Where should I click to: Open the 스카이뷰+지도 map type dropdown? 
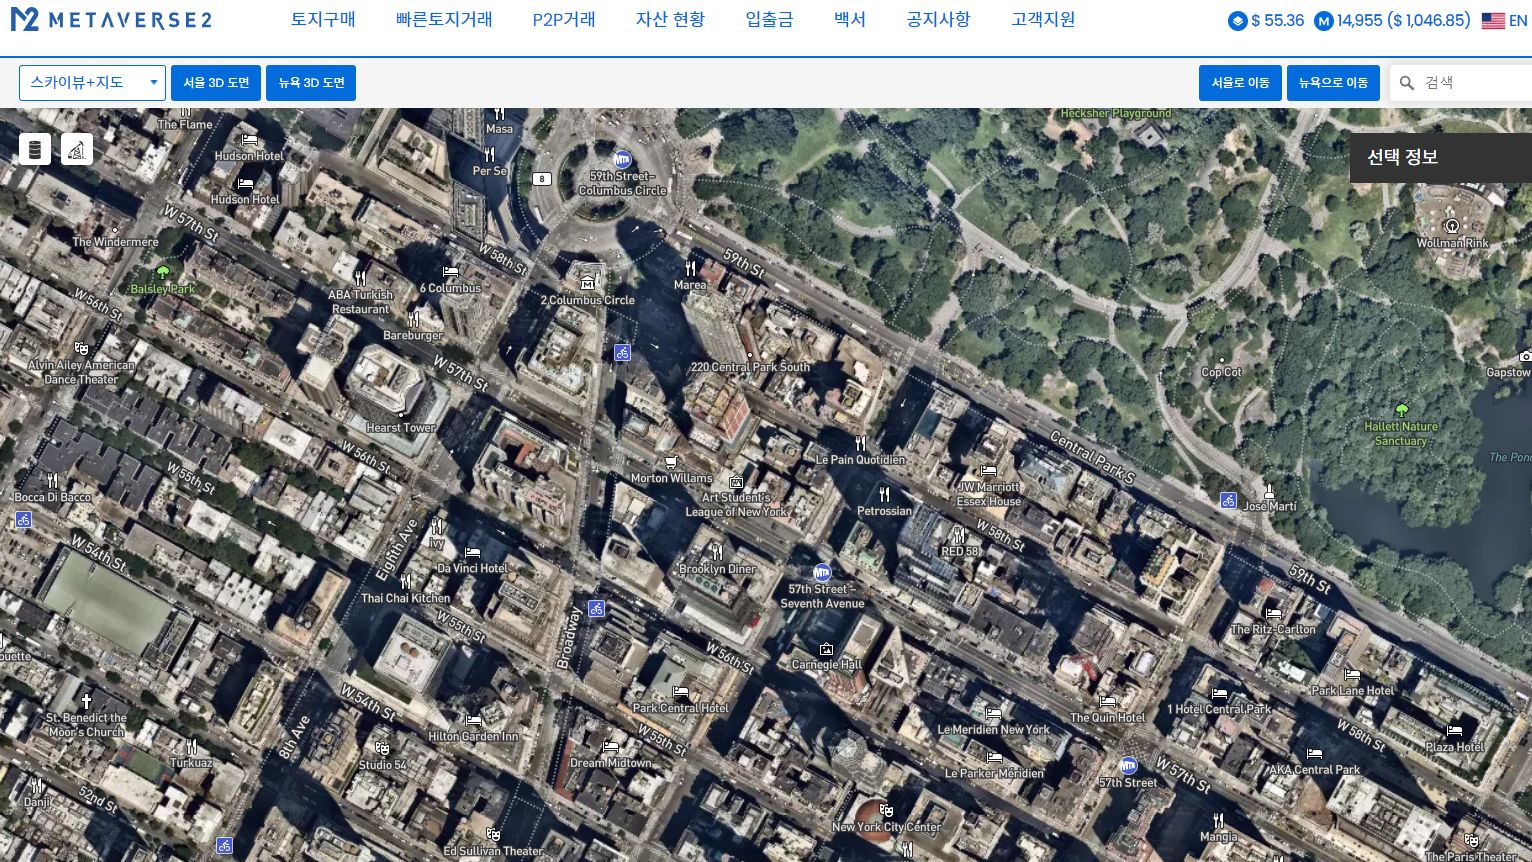tap(92, 83)
